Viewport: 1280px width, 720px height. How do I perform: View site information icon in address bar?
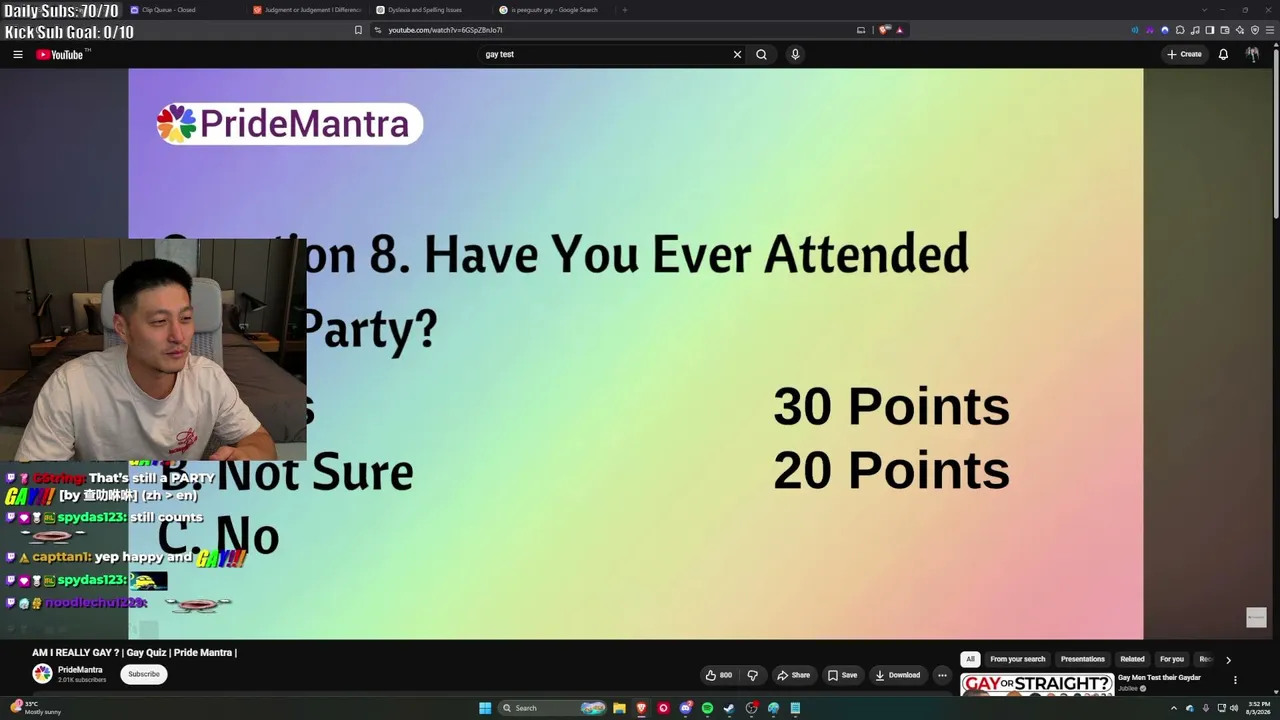pos(377,30)
